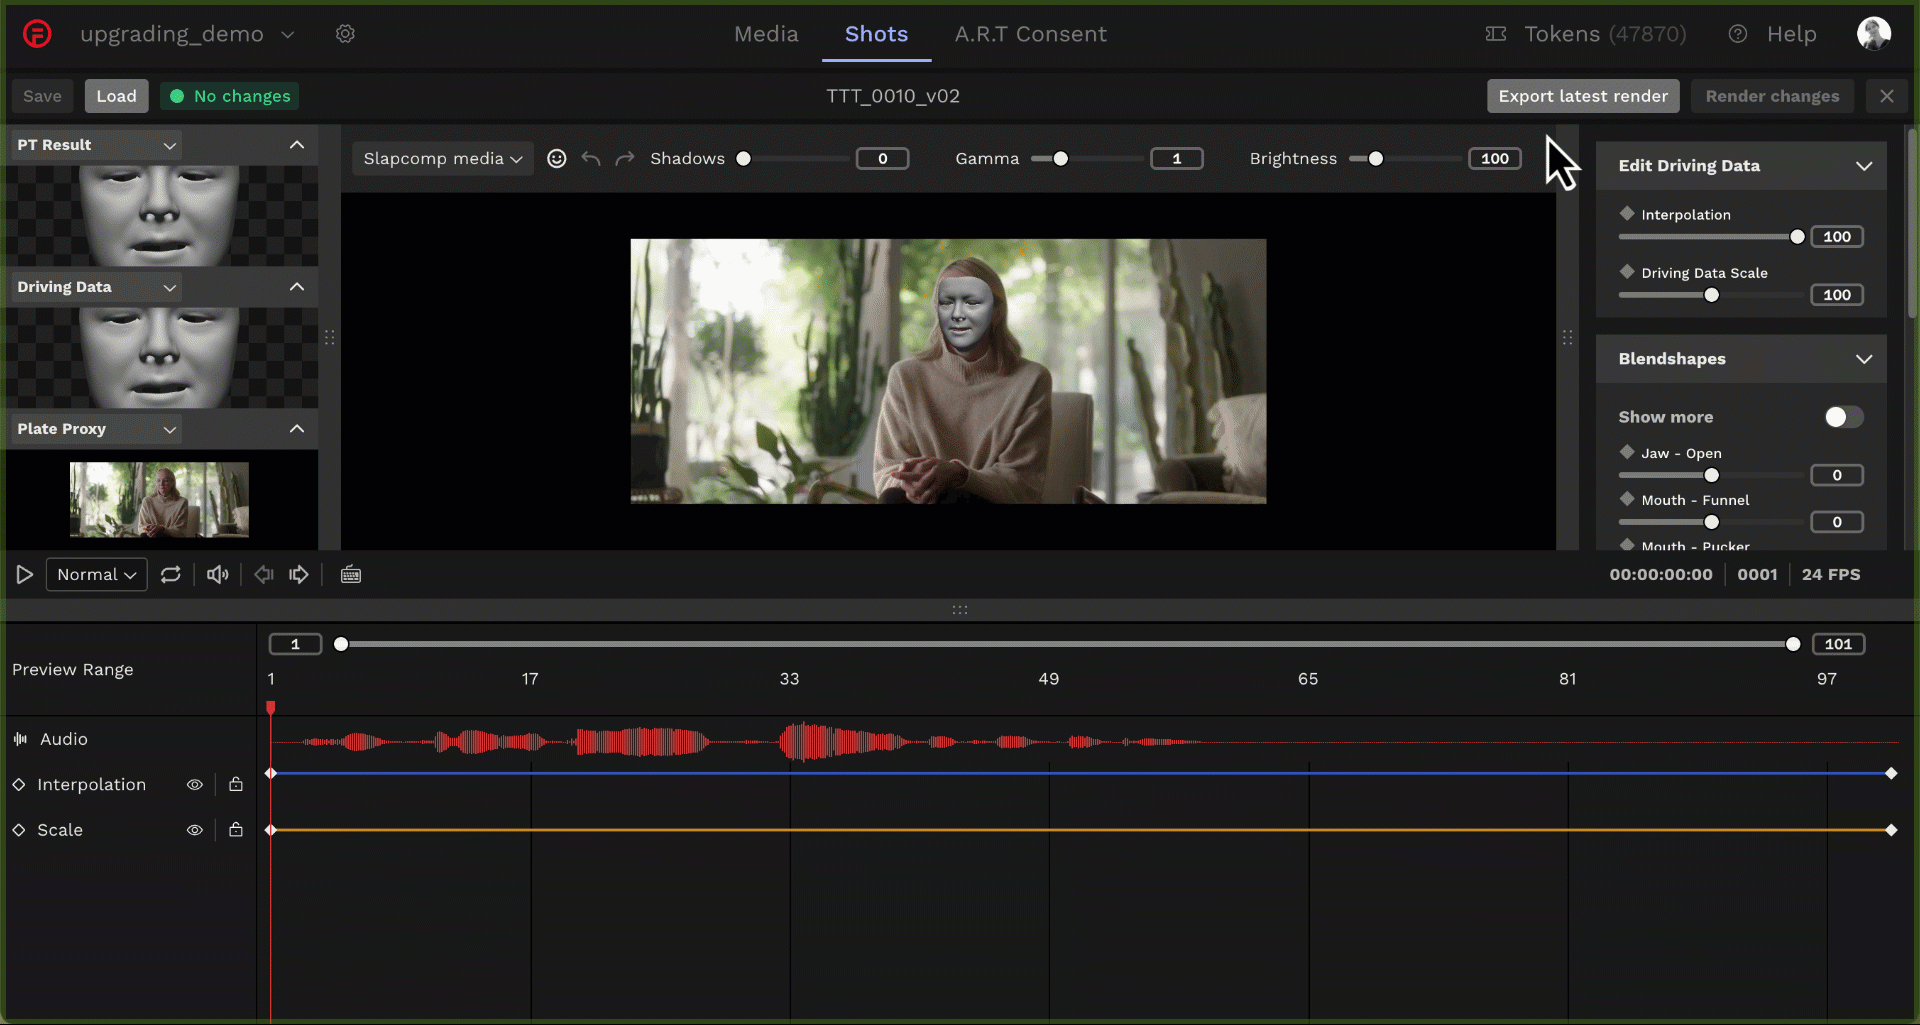1920x1025 pixels.
Task: Mute audio with the speaker icon
Action: [217, 575]
